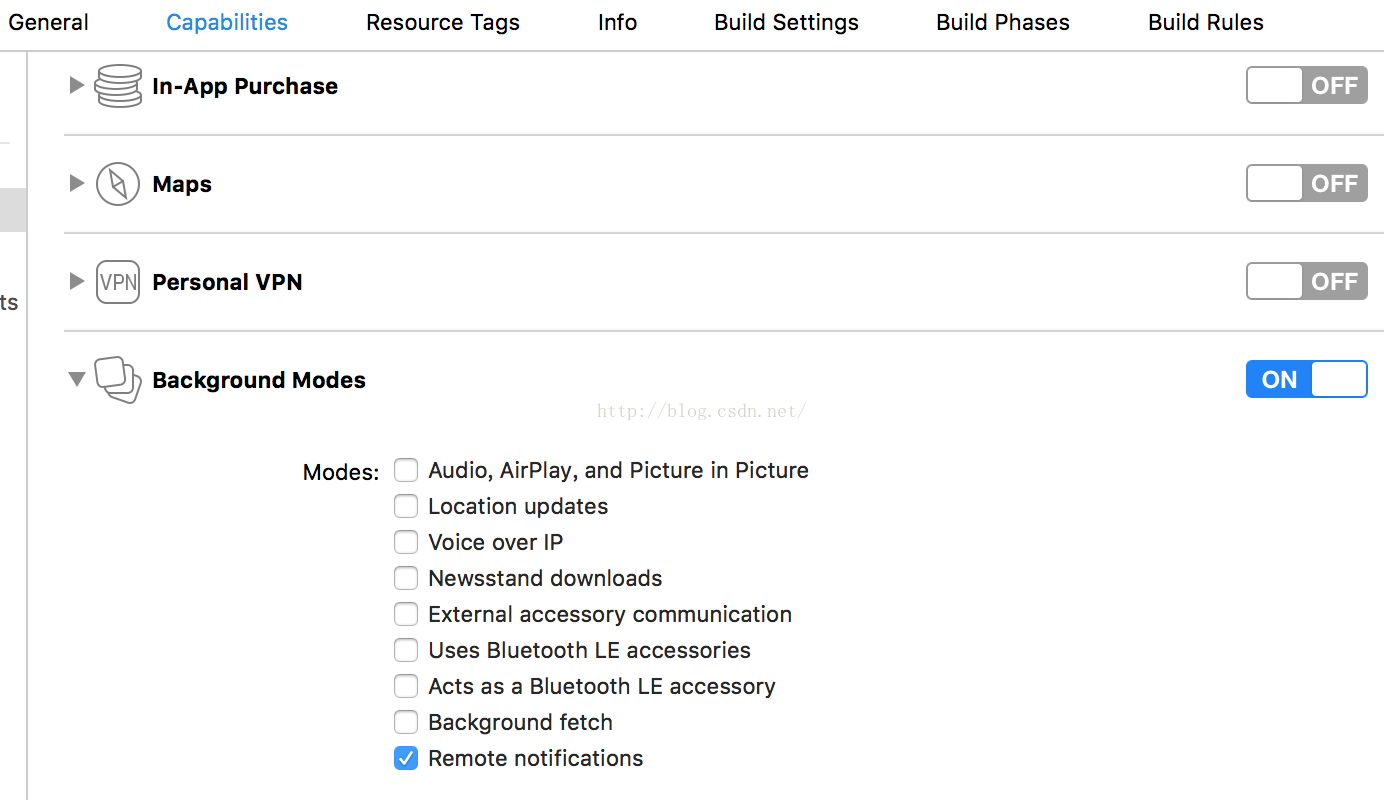
Task: Check Audio, AirPlay, and Picture in Picture
Action: point(405,470)
